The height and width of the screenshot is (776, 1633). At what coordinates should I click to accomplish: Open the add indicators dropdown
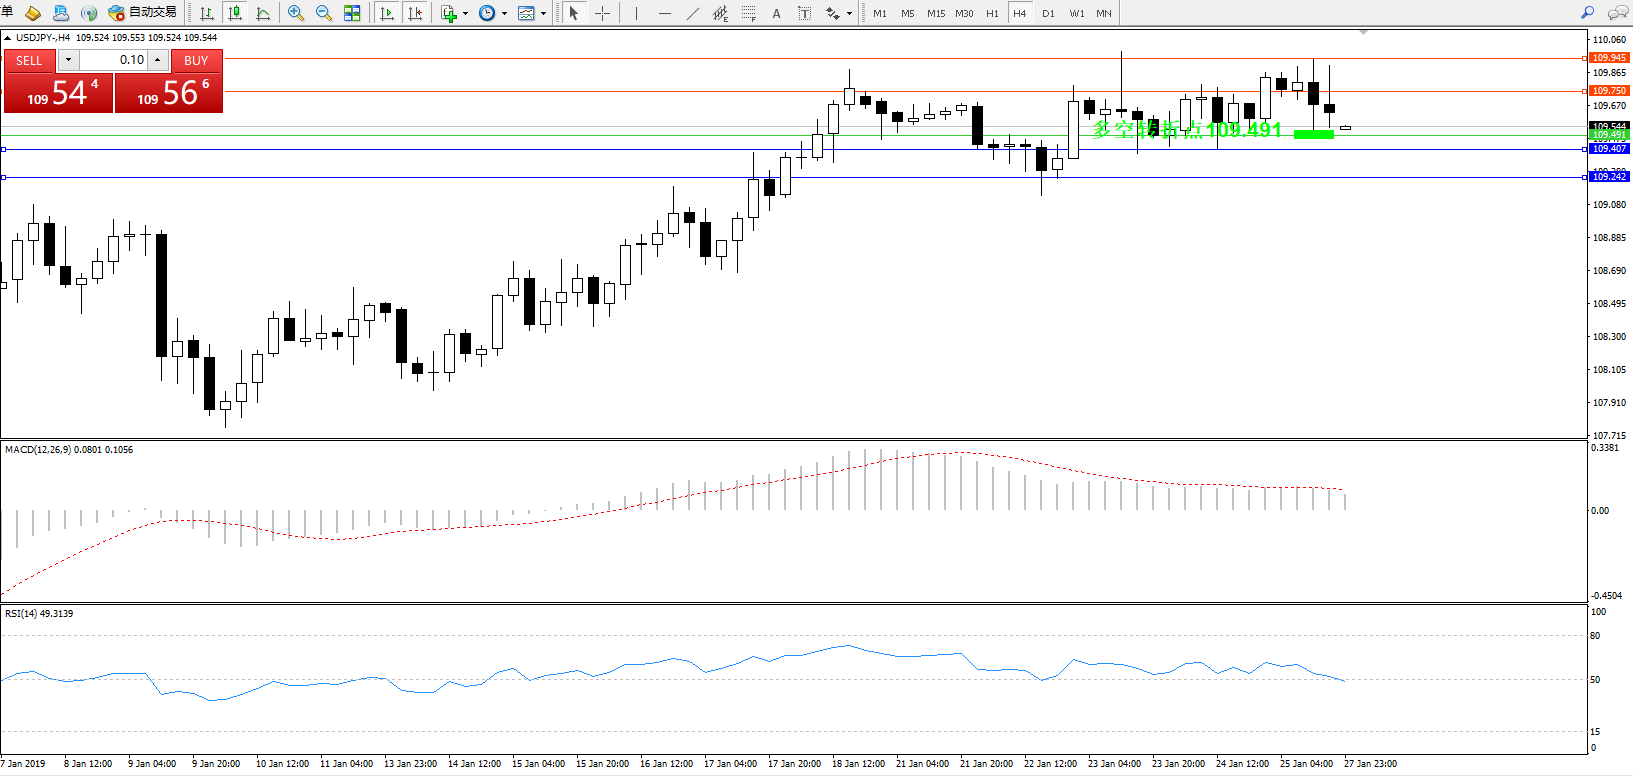tap(465, 14)
